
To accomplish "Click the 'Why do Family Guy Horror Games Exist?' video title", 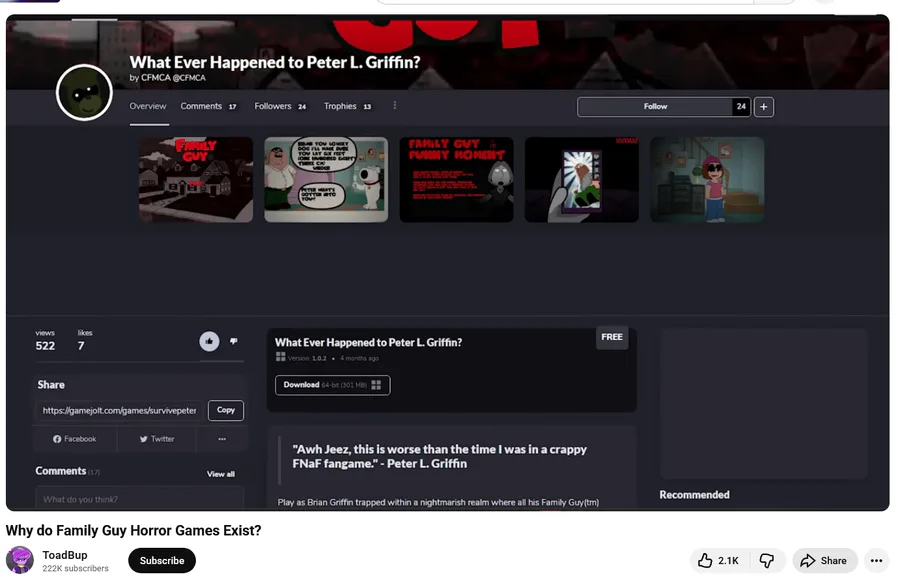I will point(133,531).
